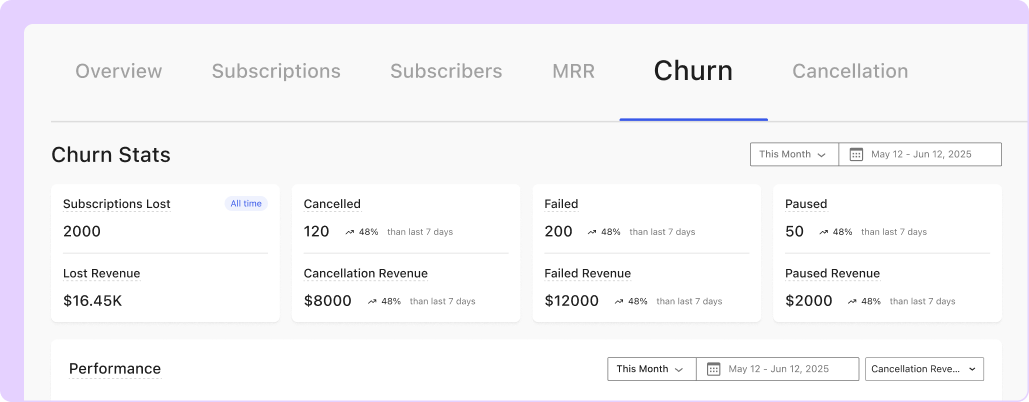
Task: Click the Performance heading
Action: [x=115, y=369]
